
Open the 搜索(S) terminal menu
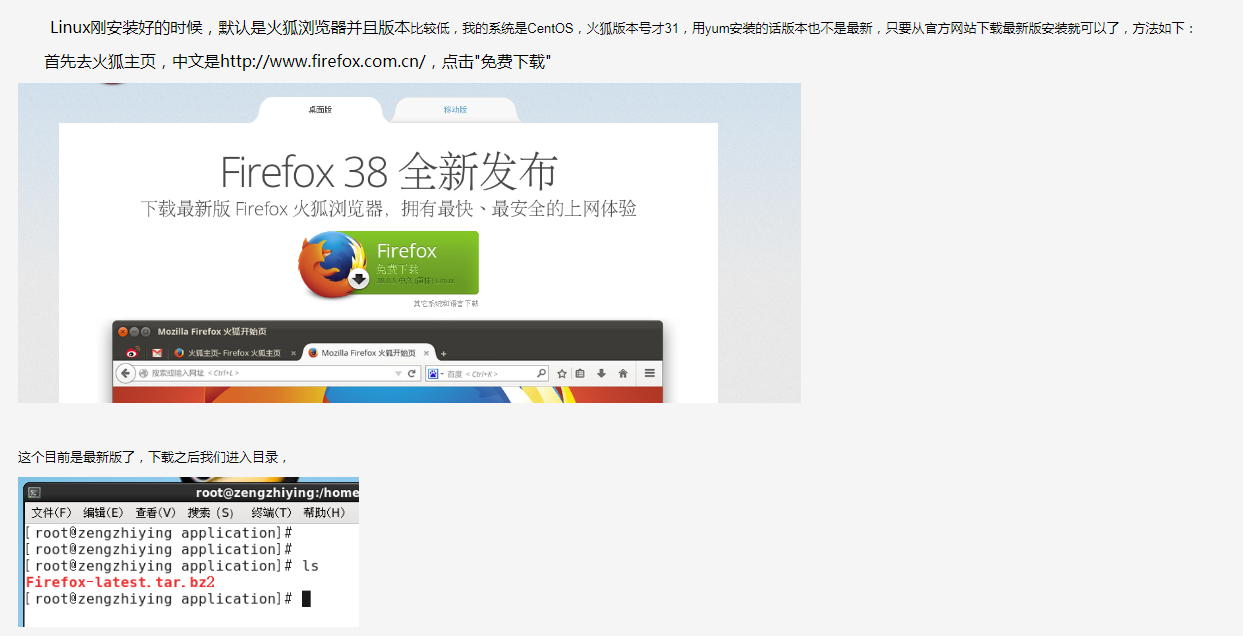(211, 512)
